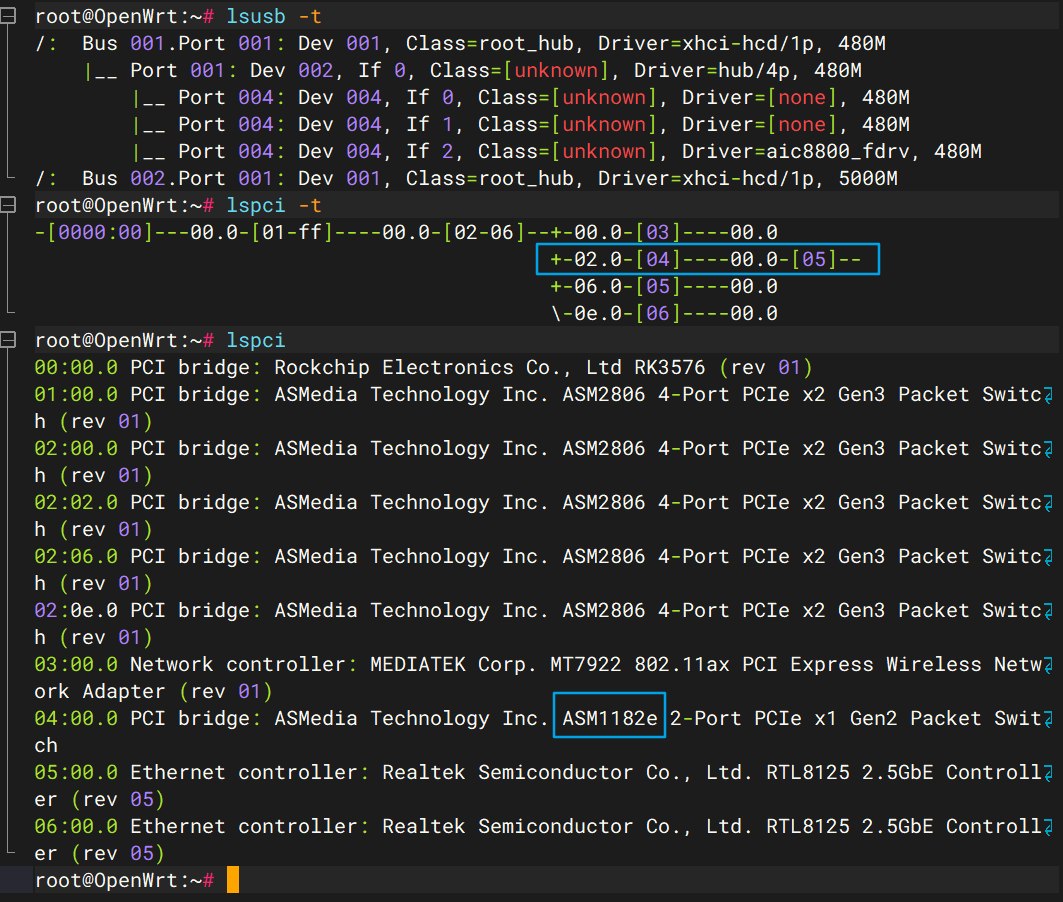Click the '02:00.0' PCI address
Image resolution: width=1063 pixels, height=902 pixels.
coord(76,448)
